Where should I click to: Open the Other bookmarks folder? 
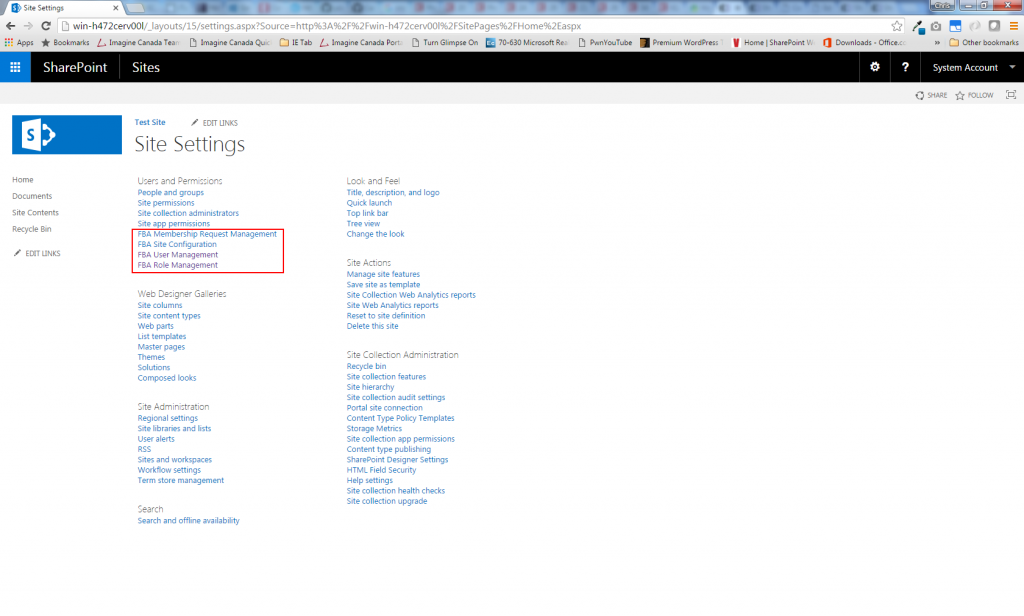click(983, 43)
